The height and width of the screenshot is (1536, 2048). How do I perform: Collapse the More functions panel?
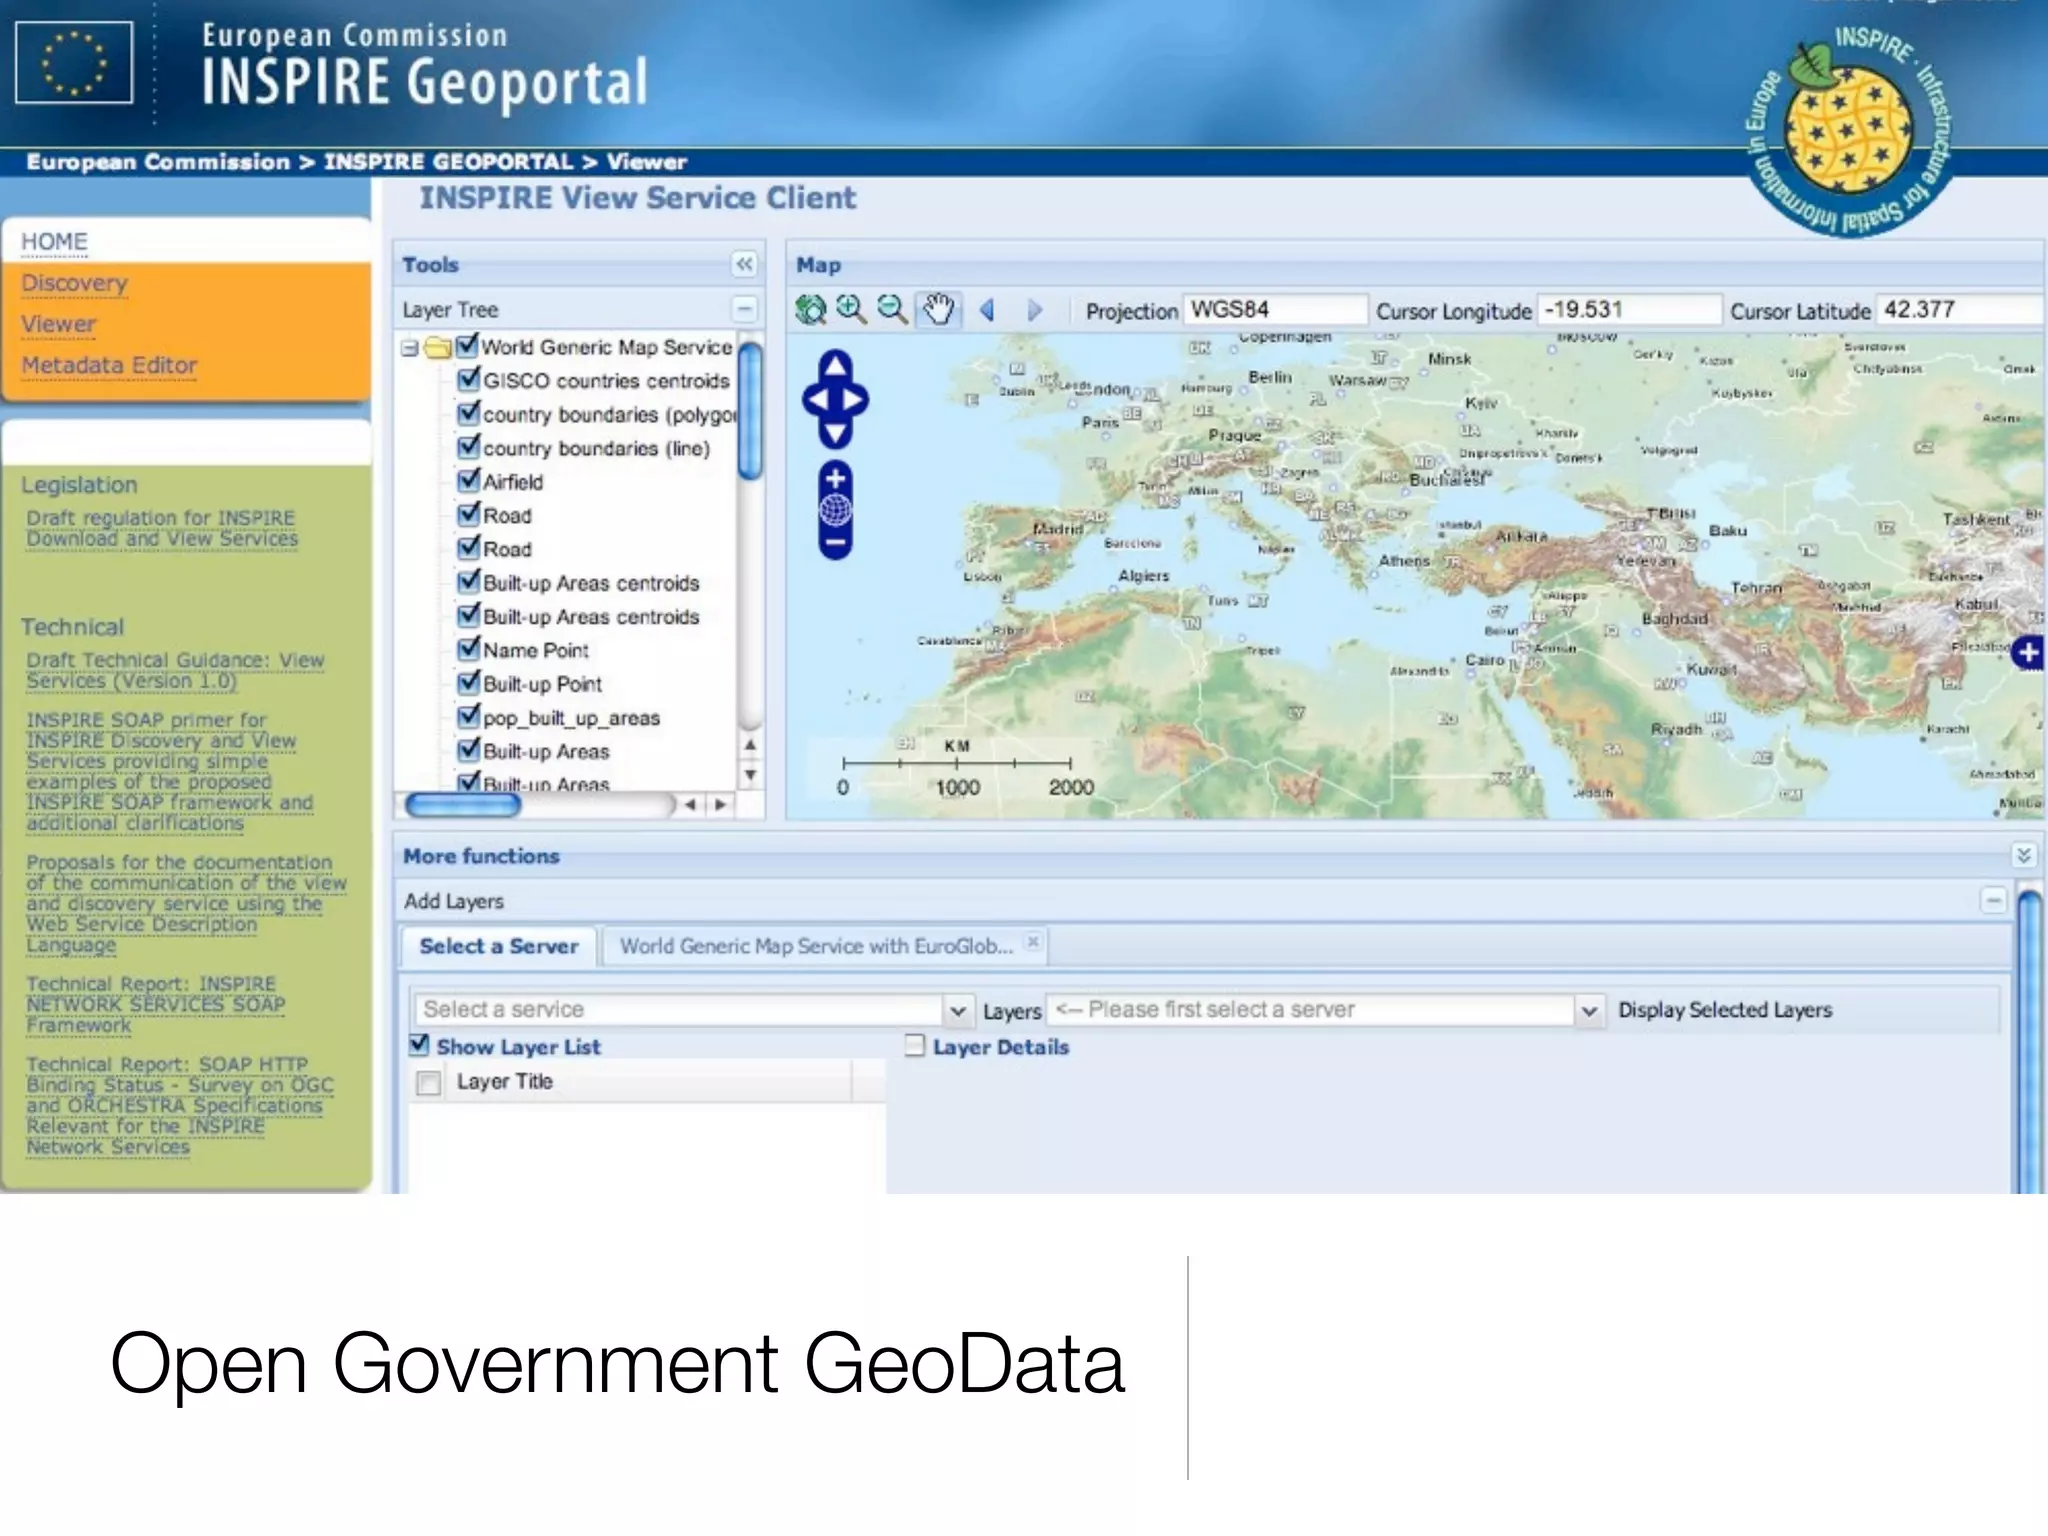tap(2023, 855)
